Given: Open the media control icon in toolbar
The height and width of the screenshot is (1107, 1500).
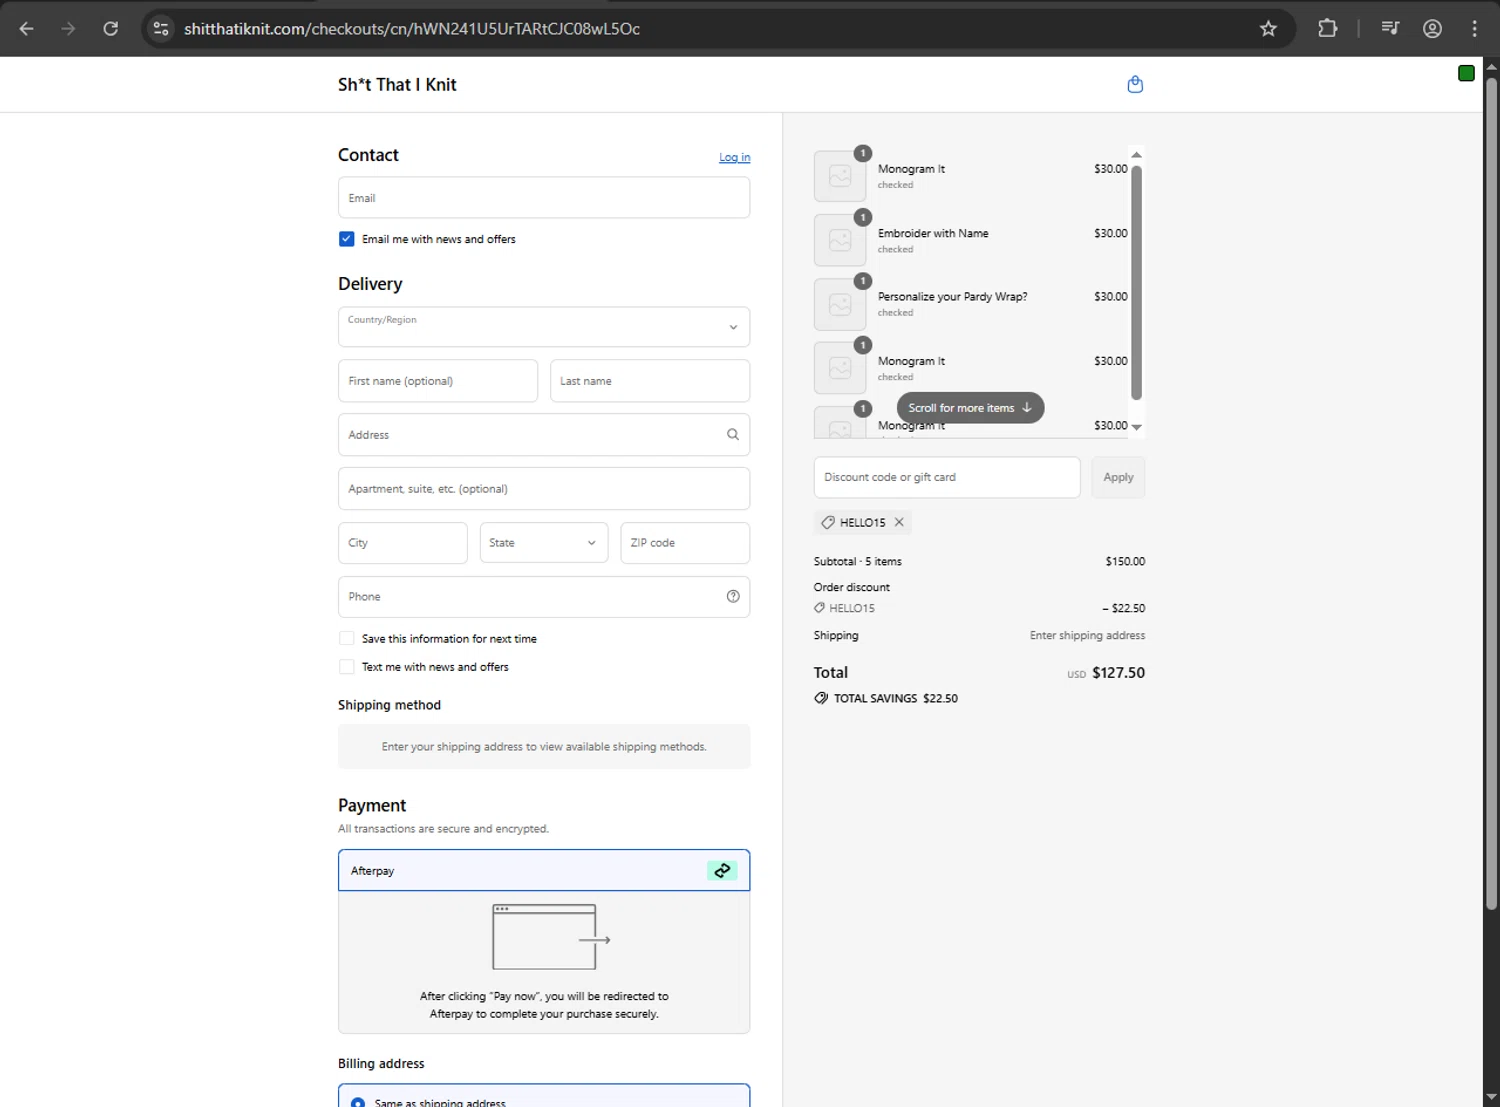Looking at the screenshot, I should pos(1390,28).
